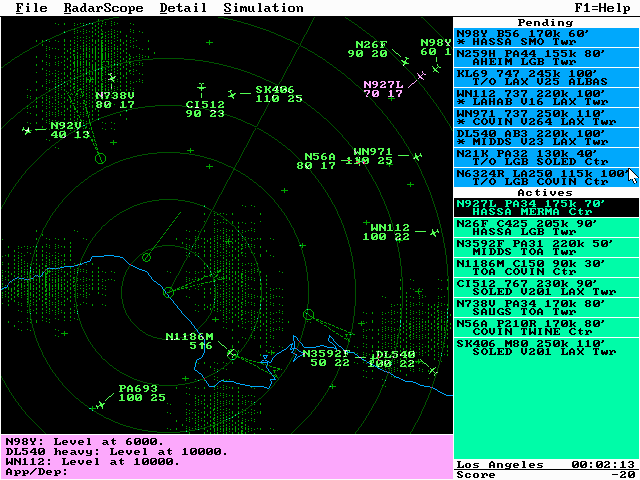640x480 pixels.
Task: Click the CI512 767 active flight strip
Action: point(546,288)
